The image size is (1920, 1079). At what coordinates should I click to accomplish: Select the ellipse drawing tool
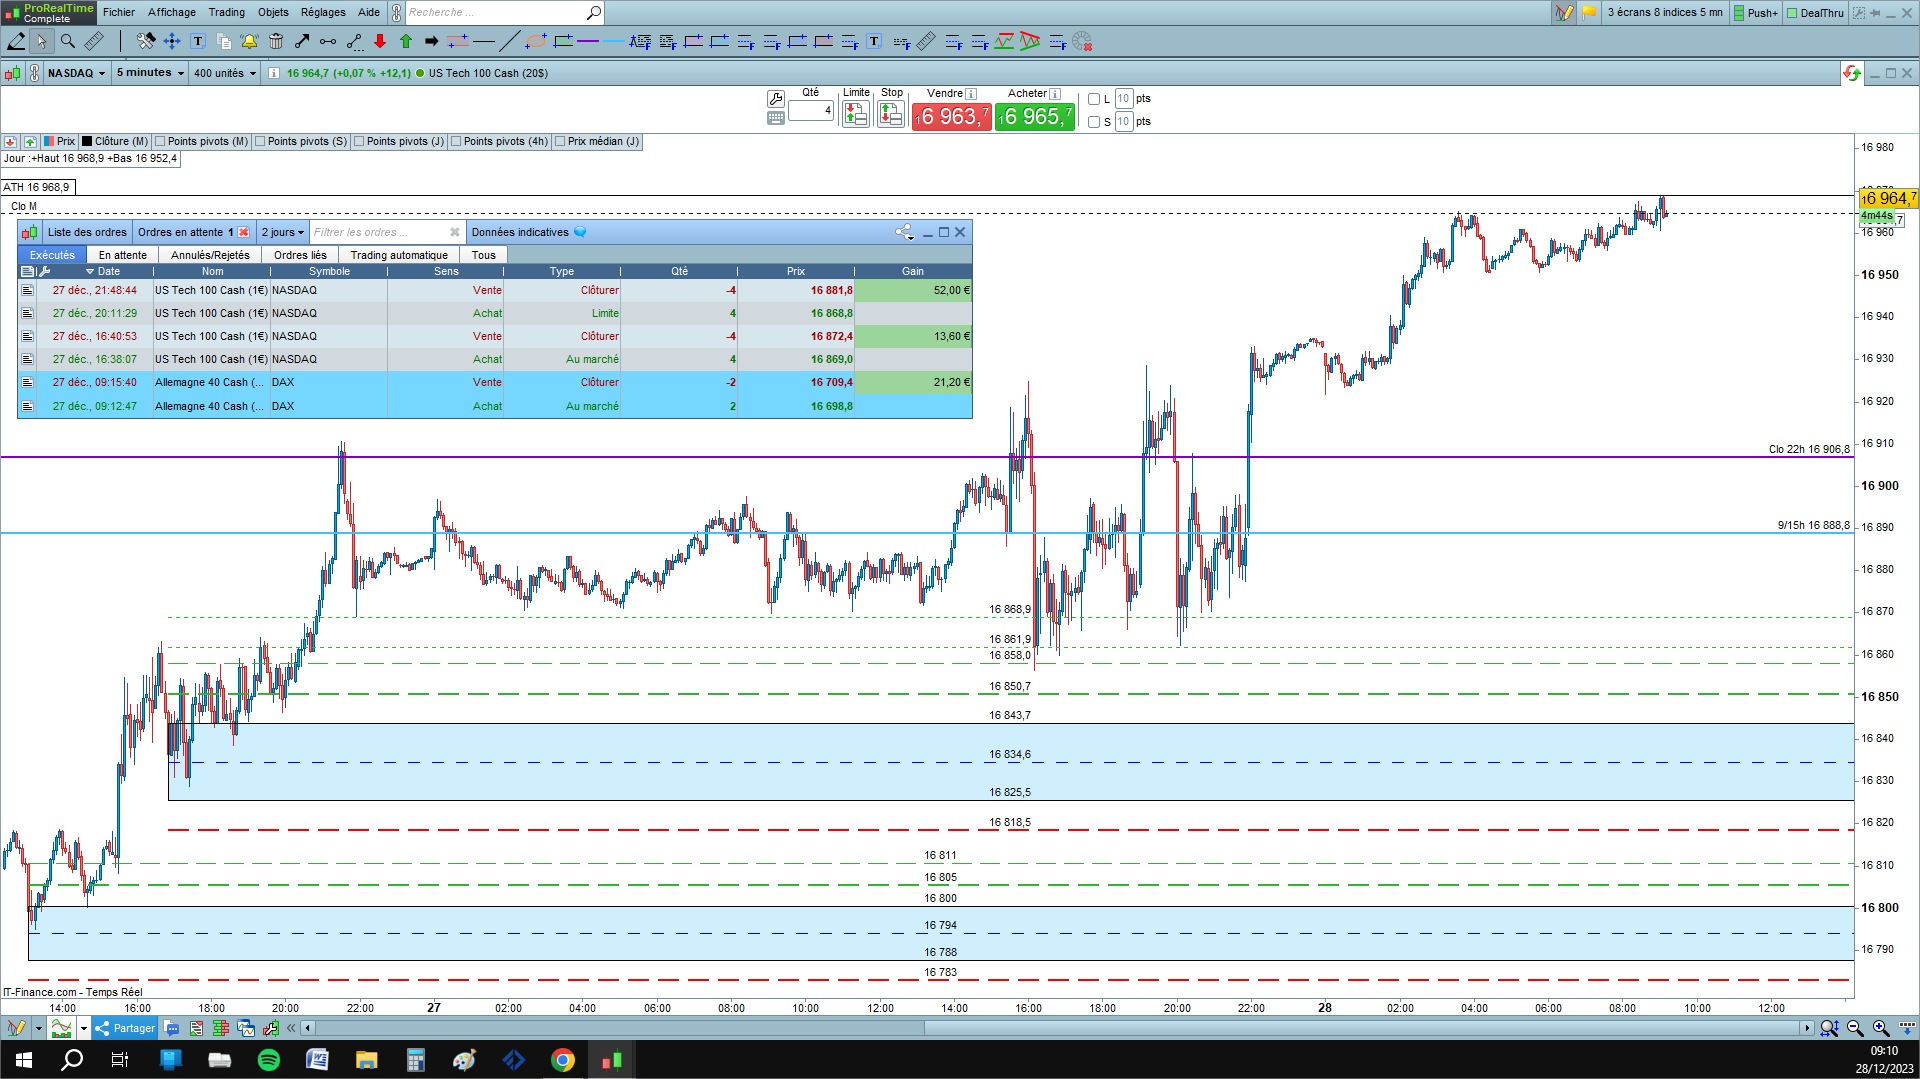(x=536, y=41)
